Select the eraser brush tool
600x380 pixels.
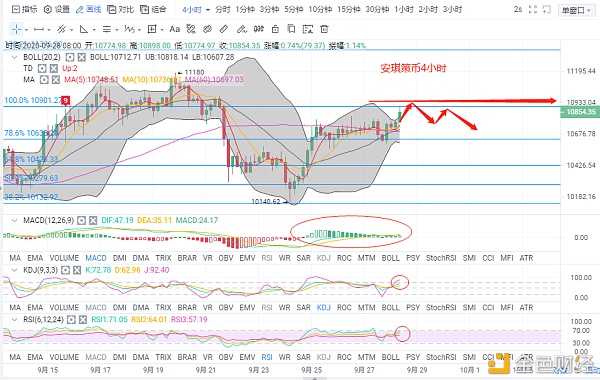pyautogui.click(x=241, y=29)
